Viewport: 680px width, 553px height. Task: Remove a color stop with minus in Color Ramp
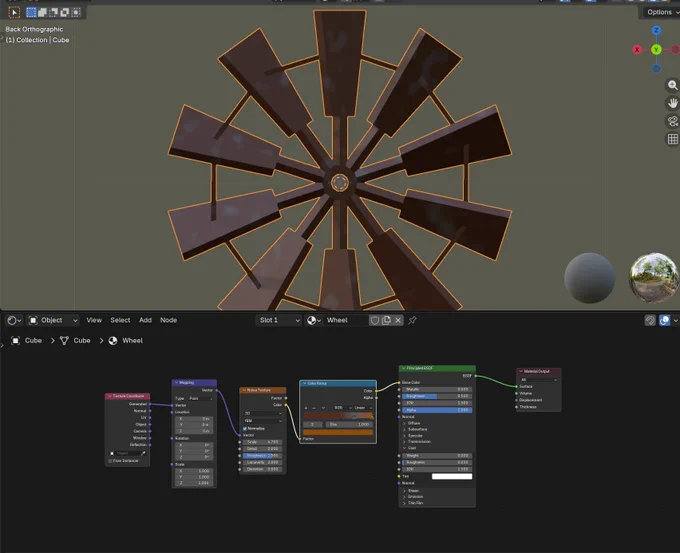tap(314, 408)
